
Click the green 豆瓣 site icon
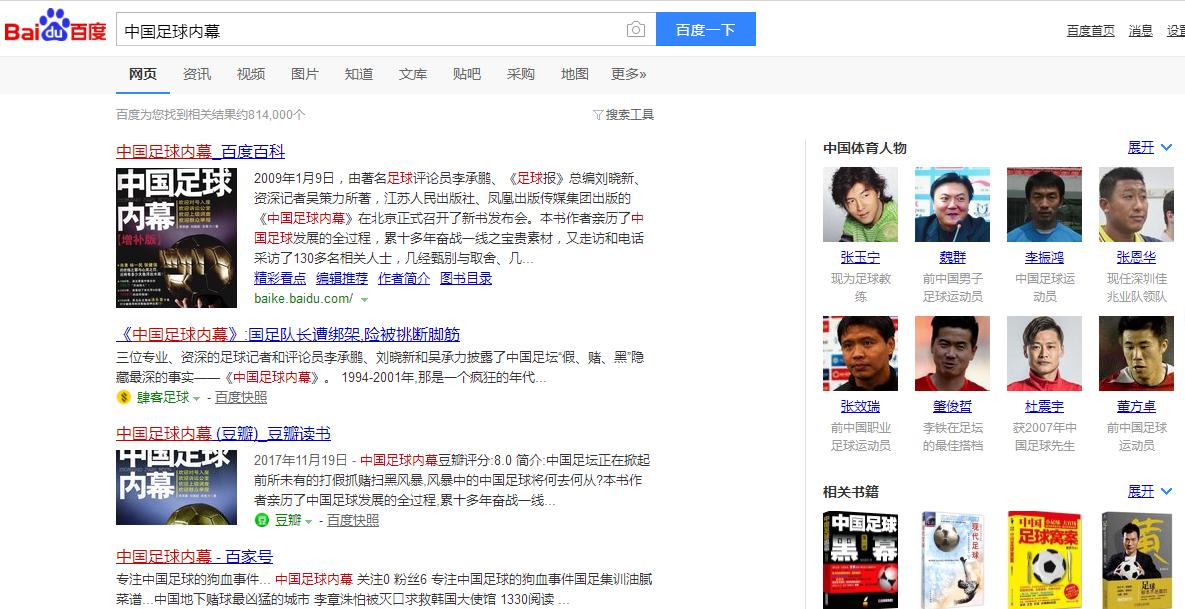[x=264, y=522]
